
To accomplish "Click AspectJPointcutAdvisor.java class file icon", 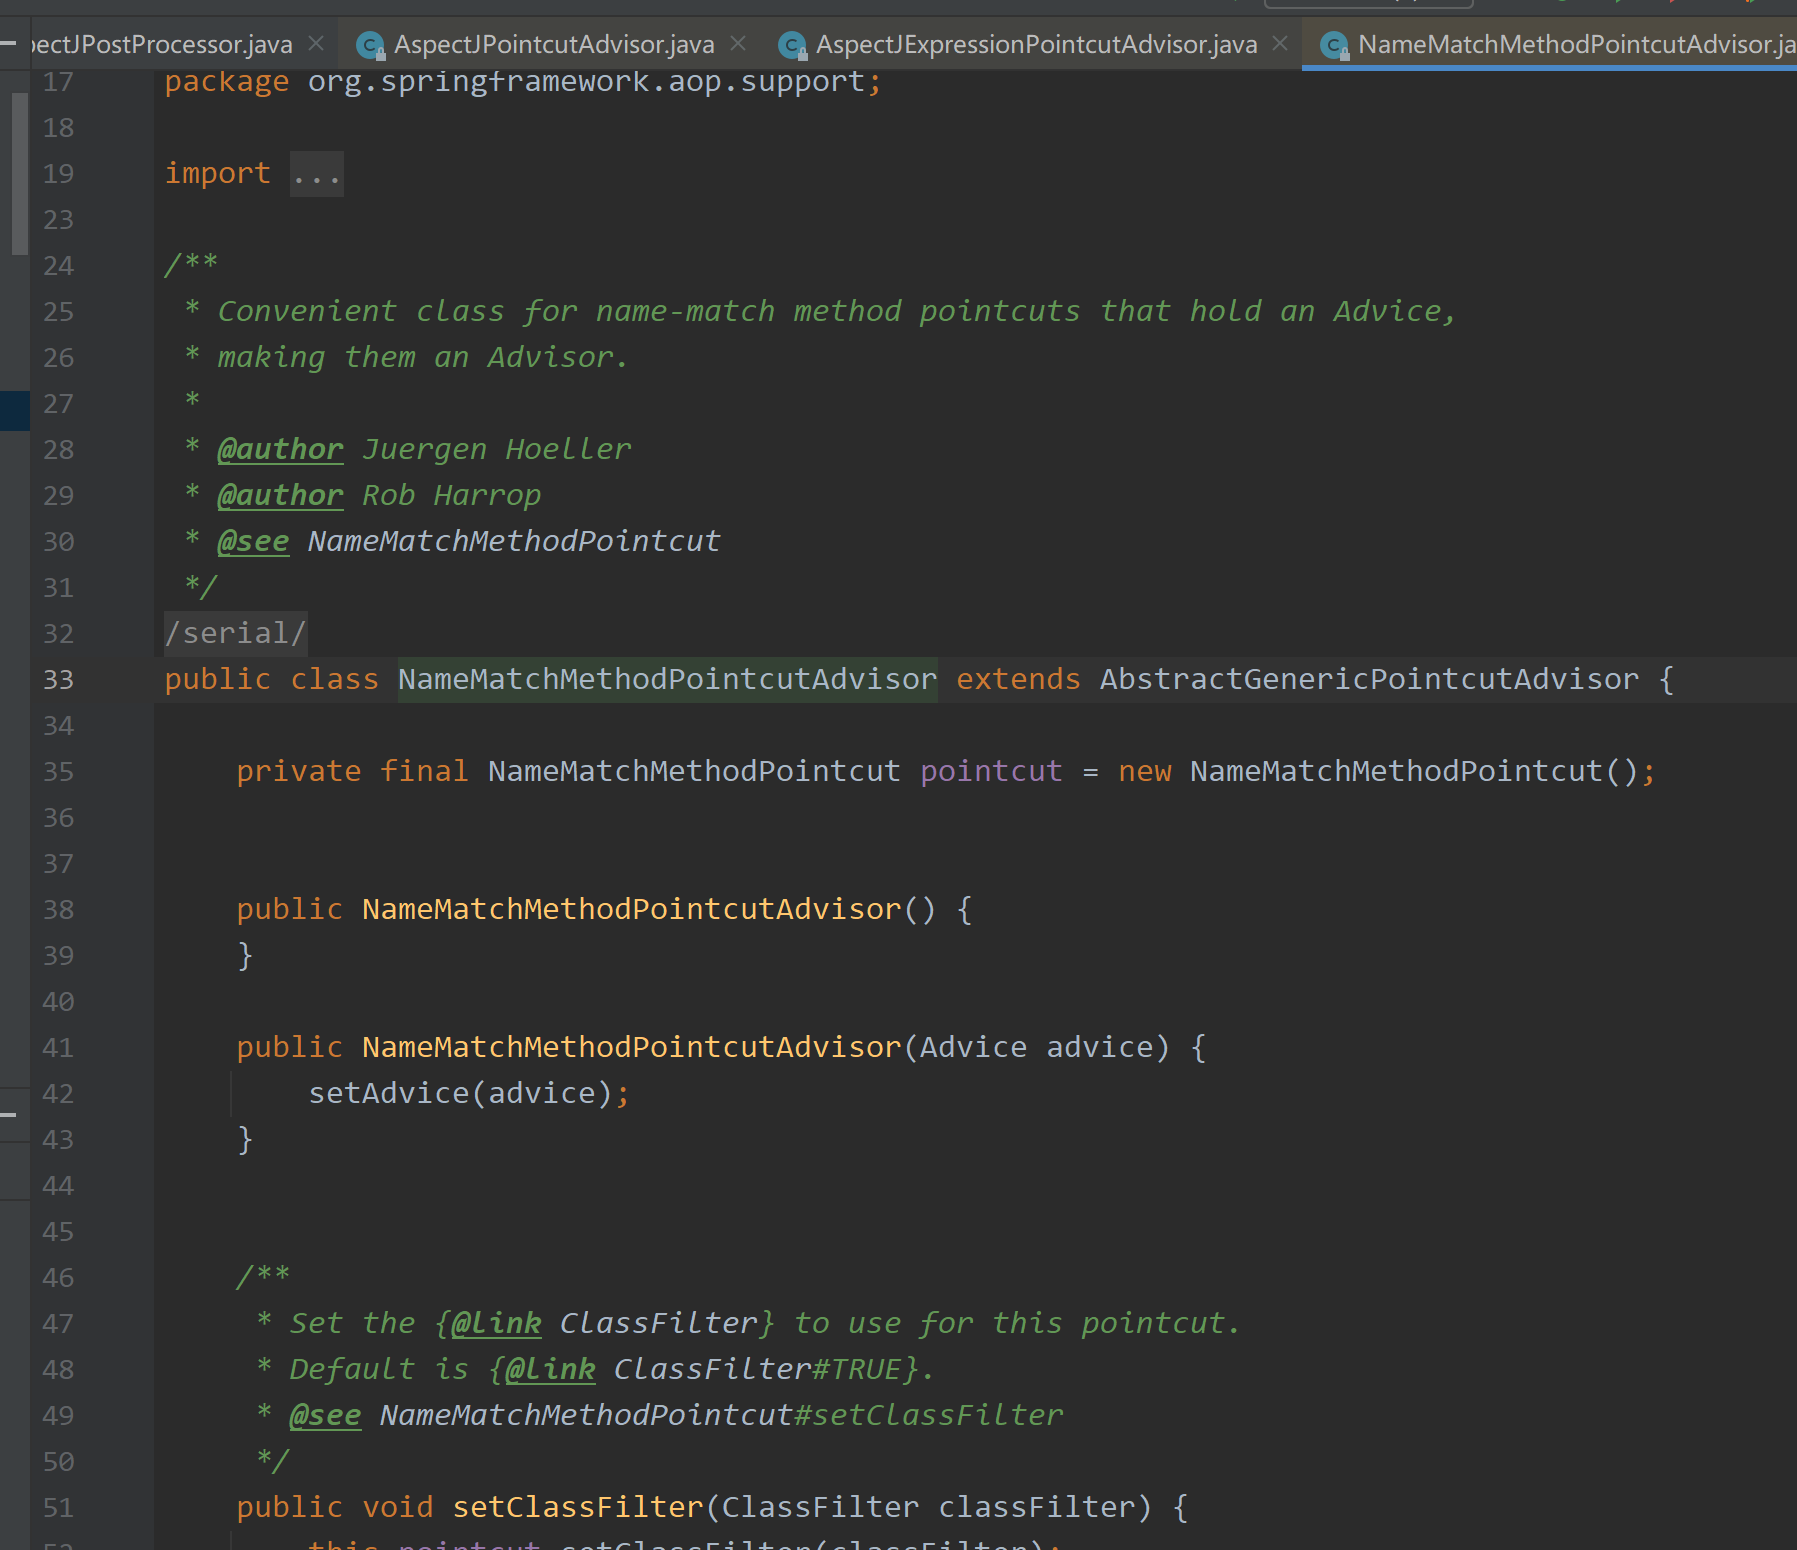I will 372,45.
